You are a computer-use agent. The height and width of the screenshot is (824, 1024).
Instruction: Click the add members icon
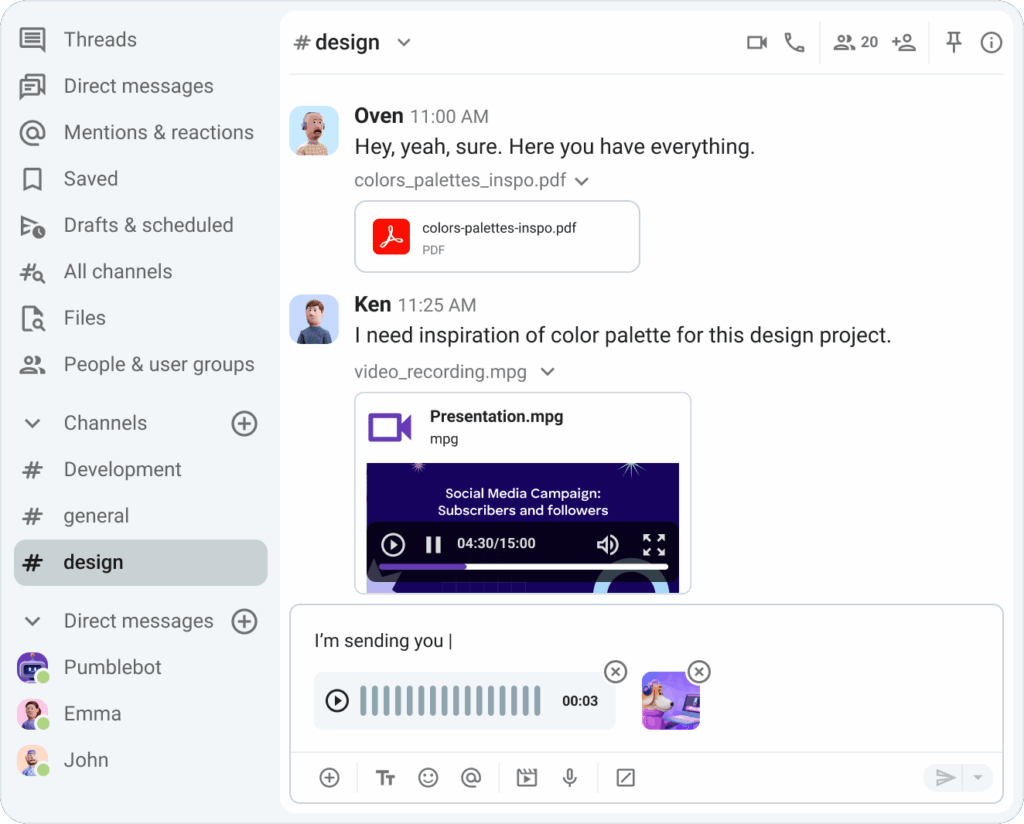(x=904, y=43)
